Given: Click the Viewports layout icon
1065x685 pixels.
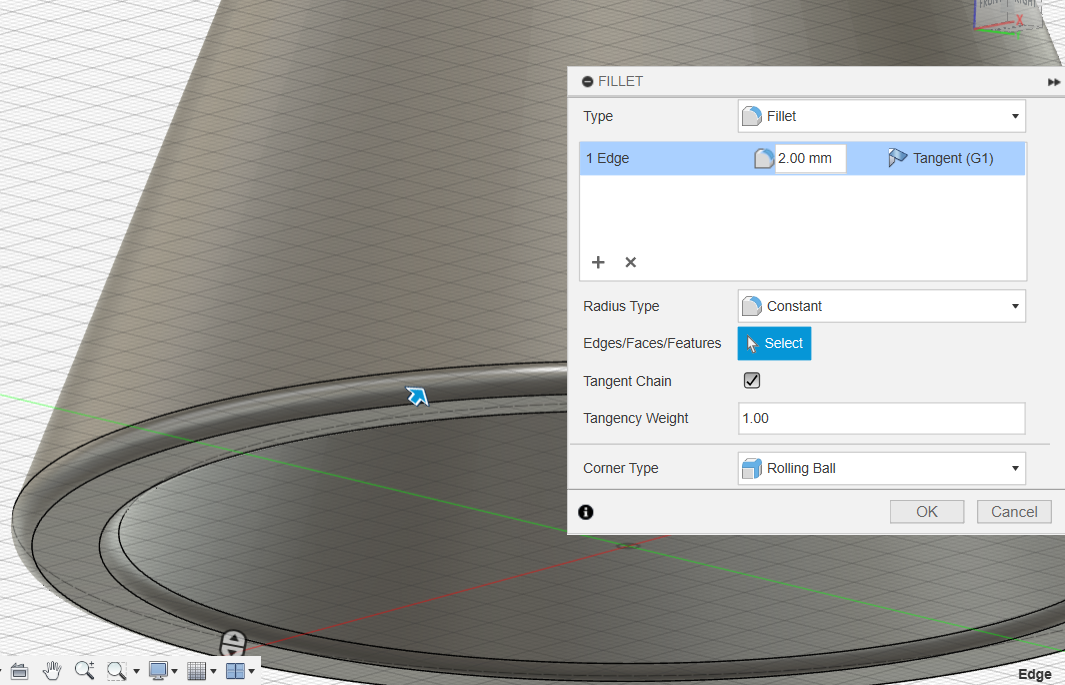Looking at the screenshot, I should pos(235,671).
